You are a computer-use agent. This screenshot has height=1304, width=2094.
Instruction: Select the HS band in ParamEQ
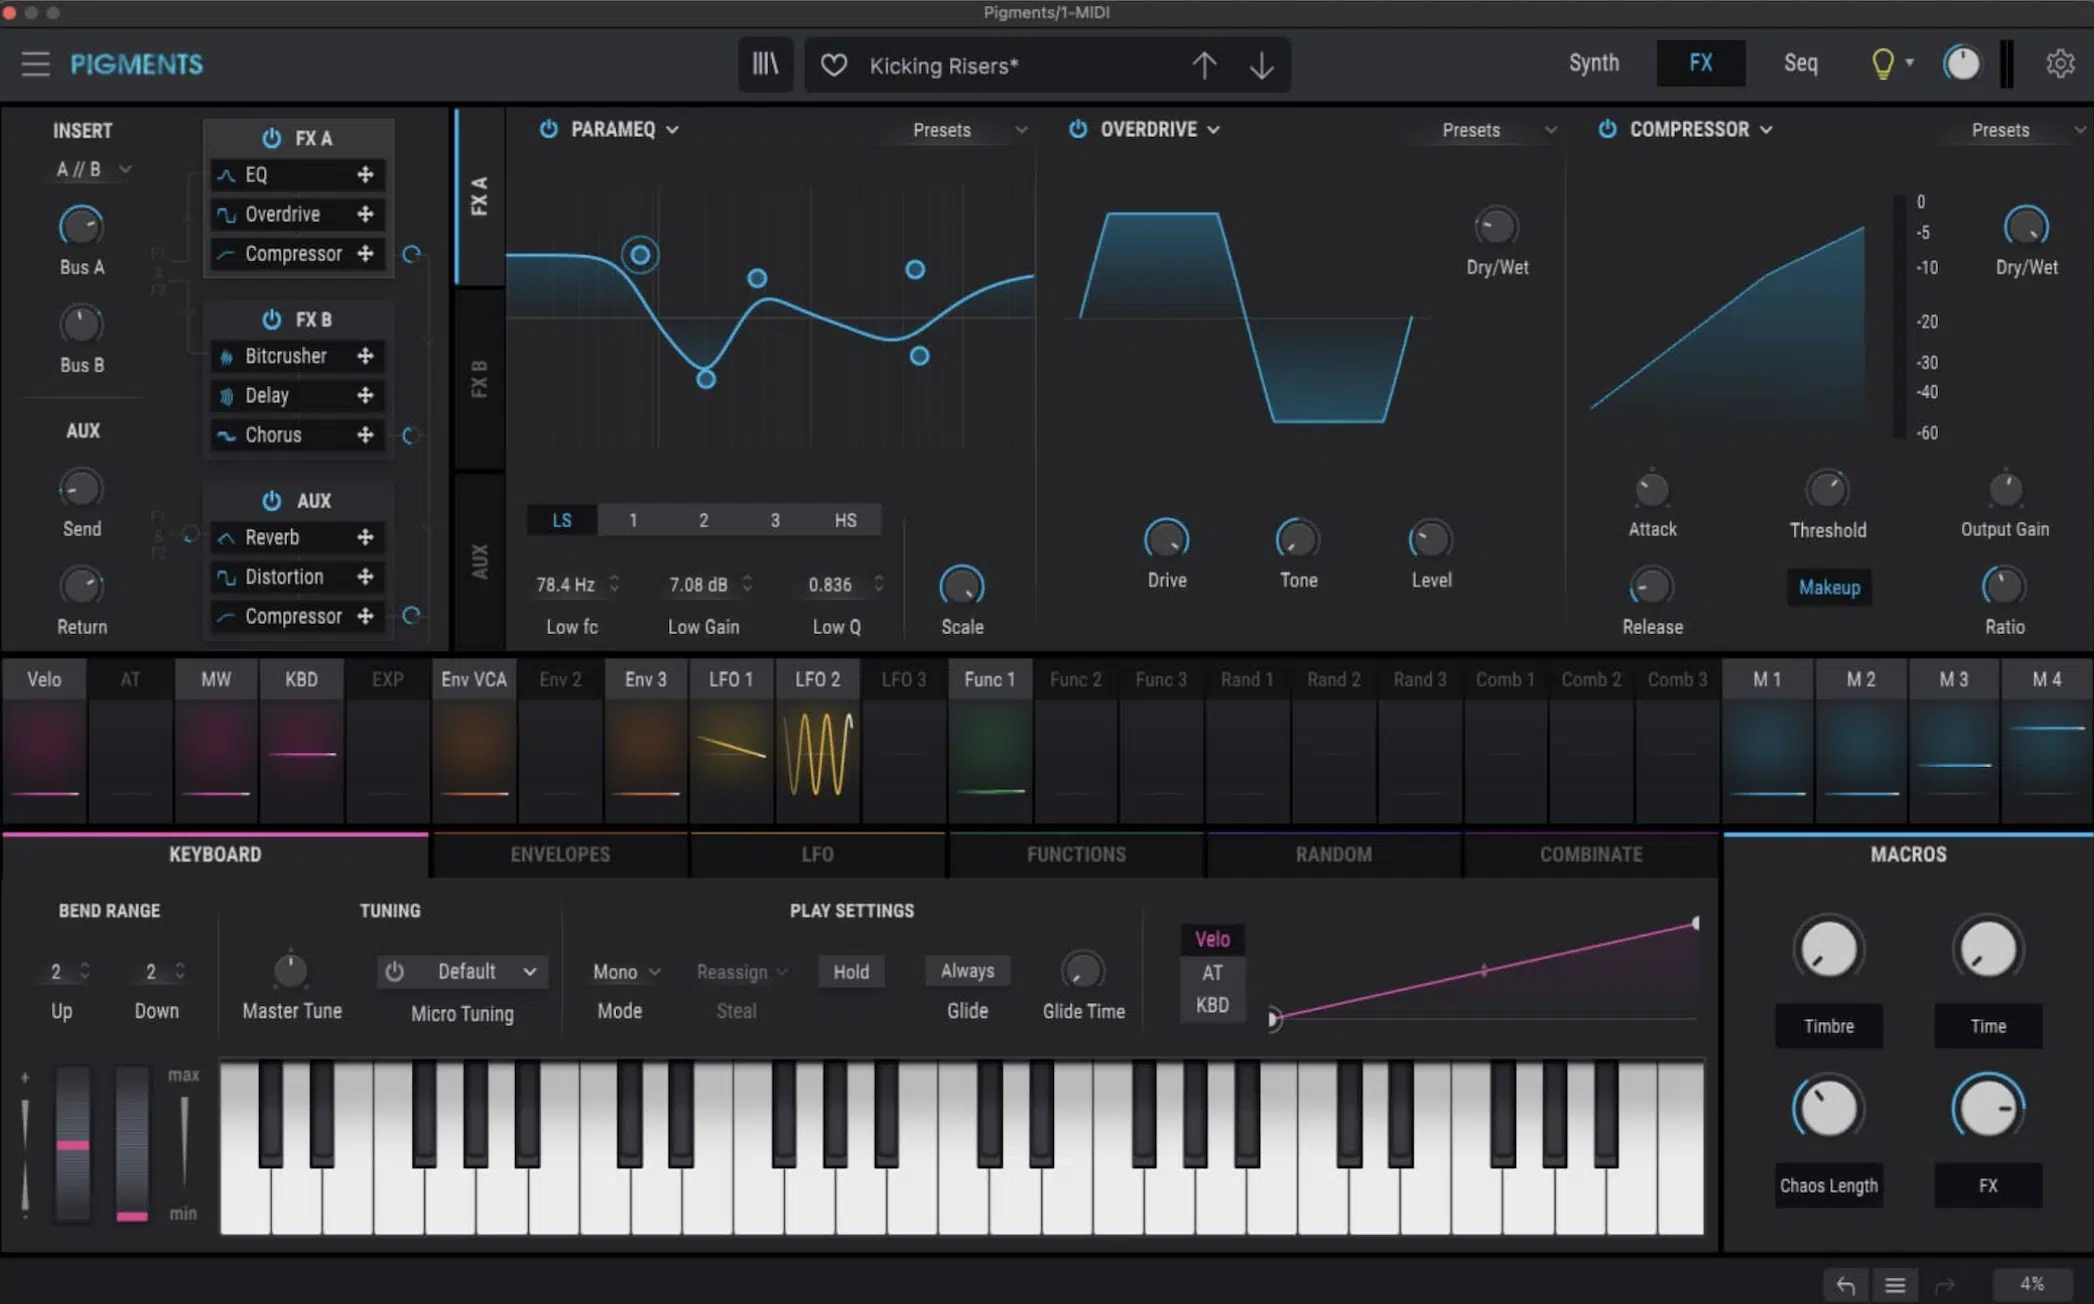pos(845,520)
